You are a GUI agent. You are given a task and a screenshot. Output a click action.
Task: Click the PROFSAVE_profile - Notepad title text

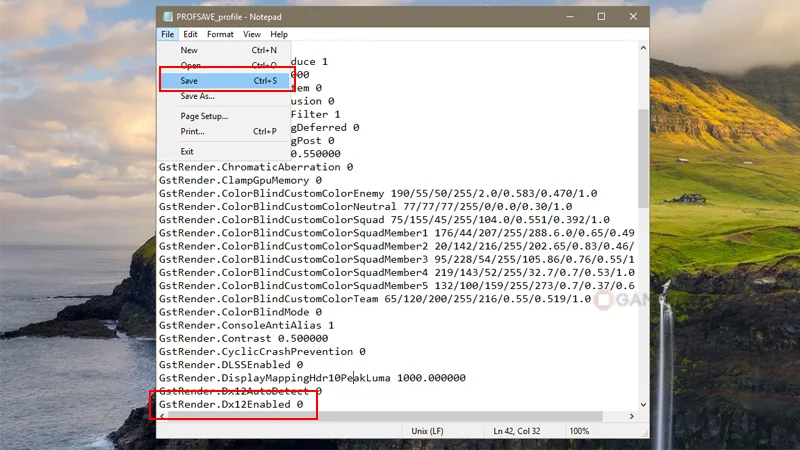click(x=229, y=17)
